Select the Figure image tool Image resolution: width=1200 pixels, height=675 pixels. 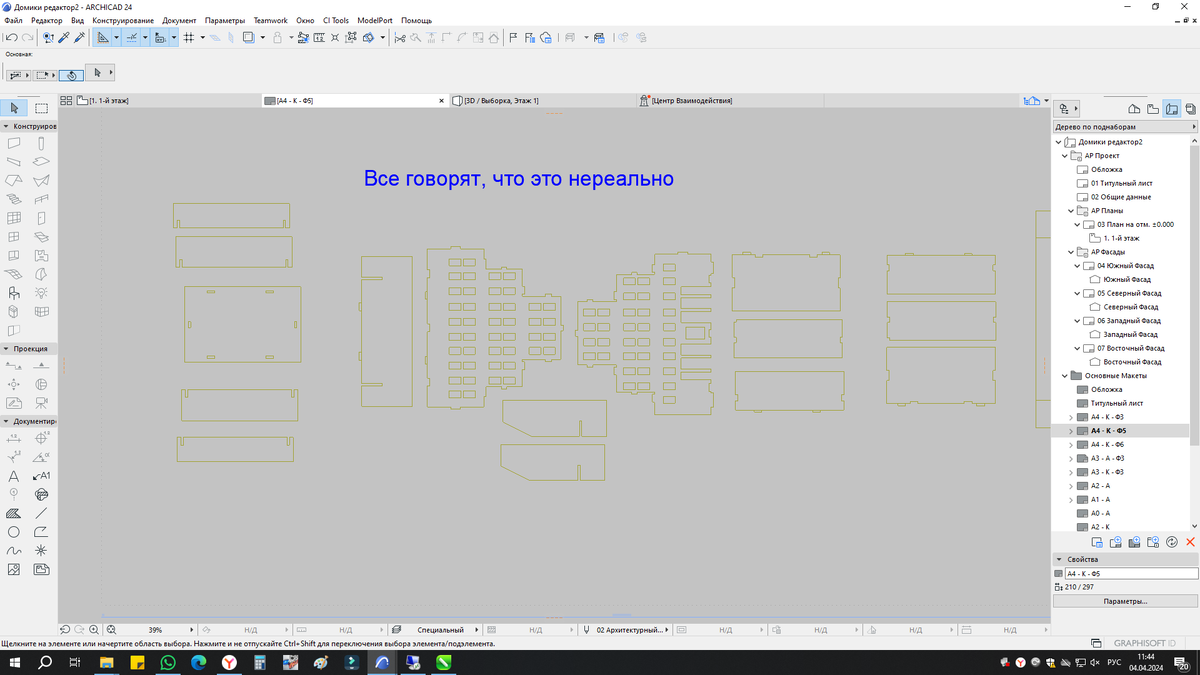coord(14,569)
